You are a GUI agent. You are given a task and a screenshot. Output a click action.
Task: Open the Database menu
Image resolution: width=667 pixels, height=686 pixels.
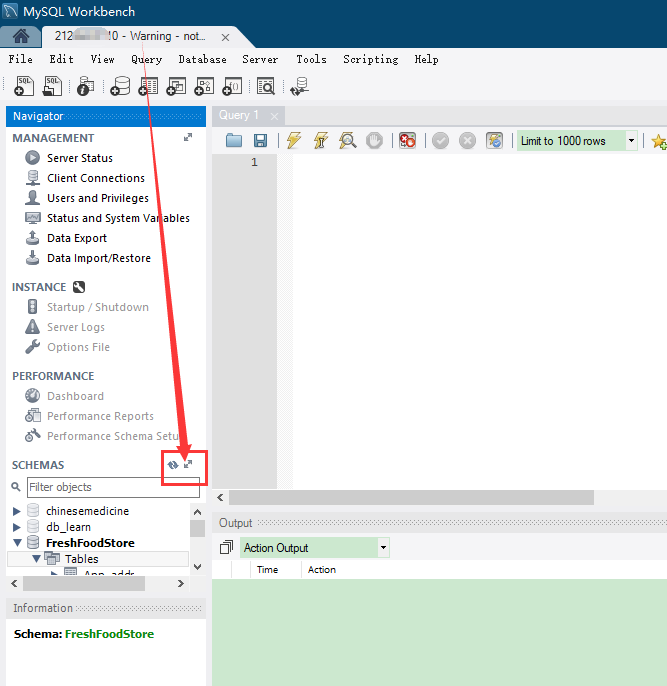203,59
